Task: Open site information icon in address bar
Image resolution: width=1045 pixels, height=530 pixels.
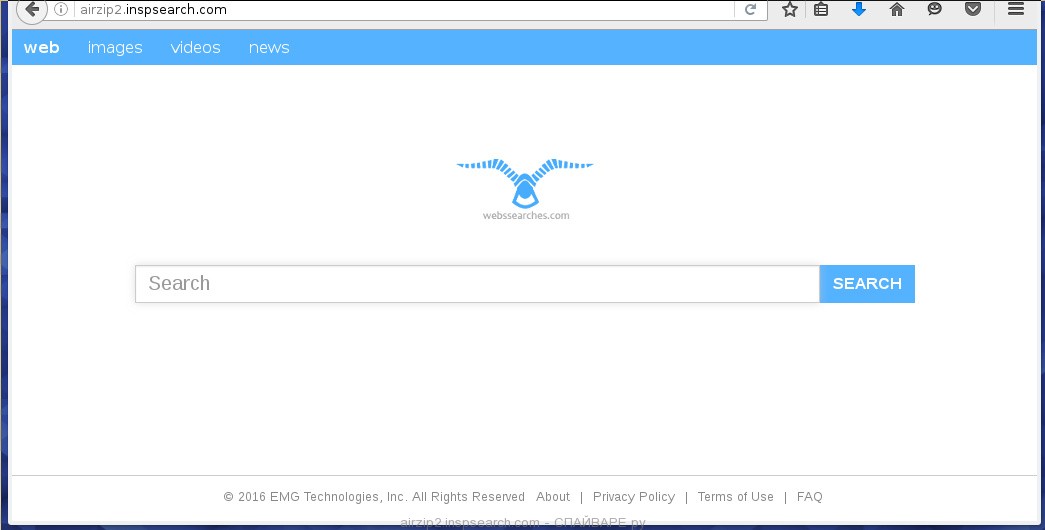Action: pyautogui.click(x=61, y=9)
